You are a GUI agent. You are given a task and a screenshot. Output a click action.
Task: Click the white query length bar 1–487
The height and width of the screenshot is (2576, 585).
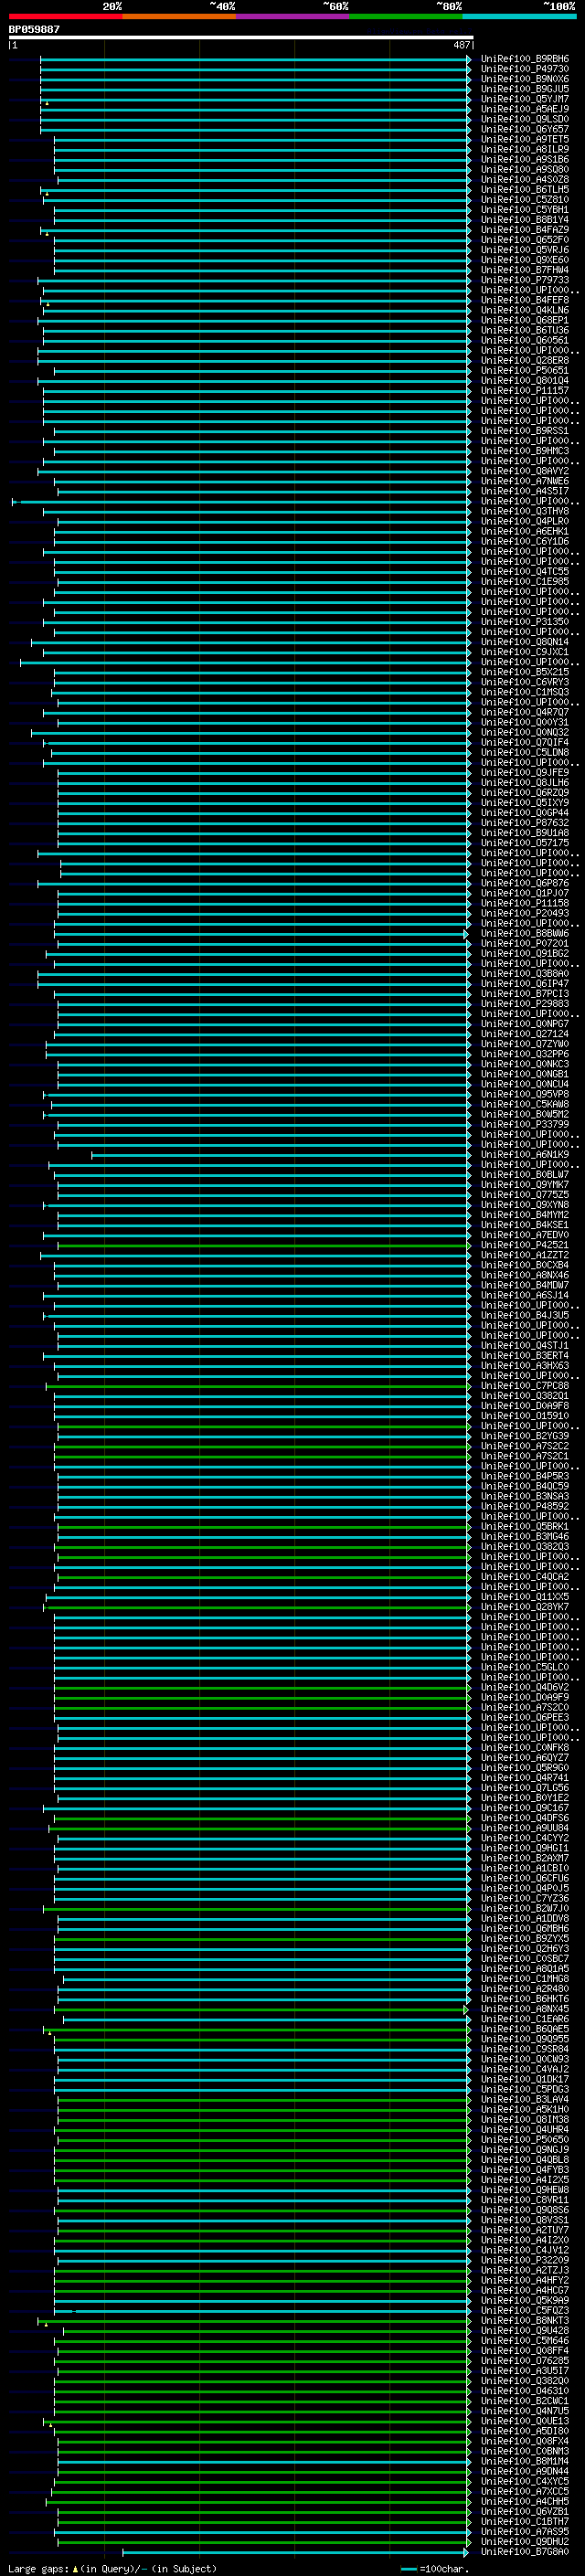point(240,37)
